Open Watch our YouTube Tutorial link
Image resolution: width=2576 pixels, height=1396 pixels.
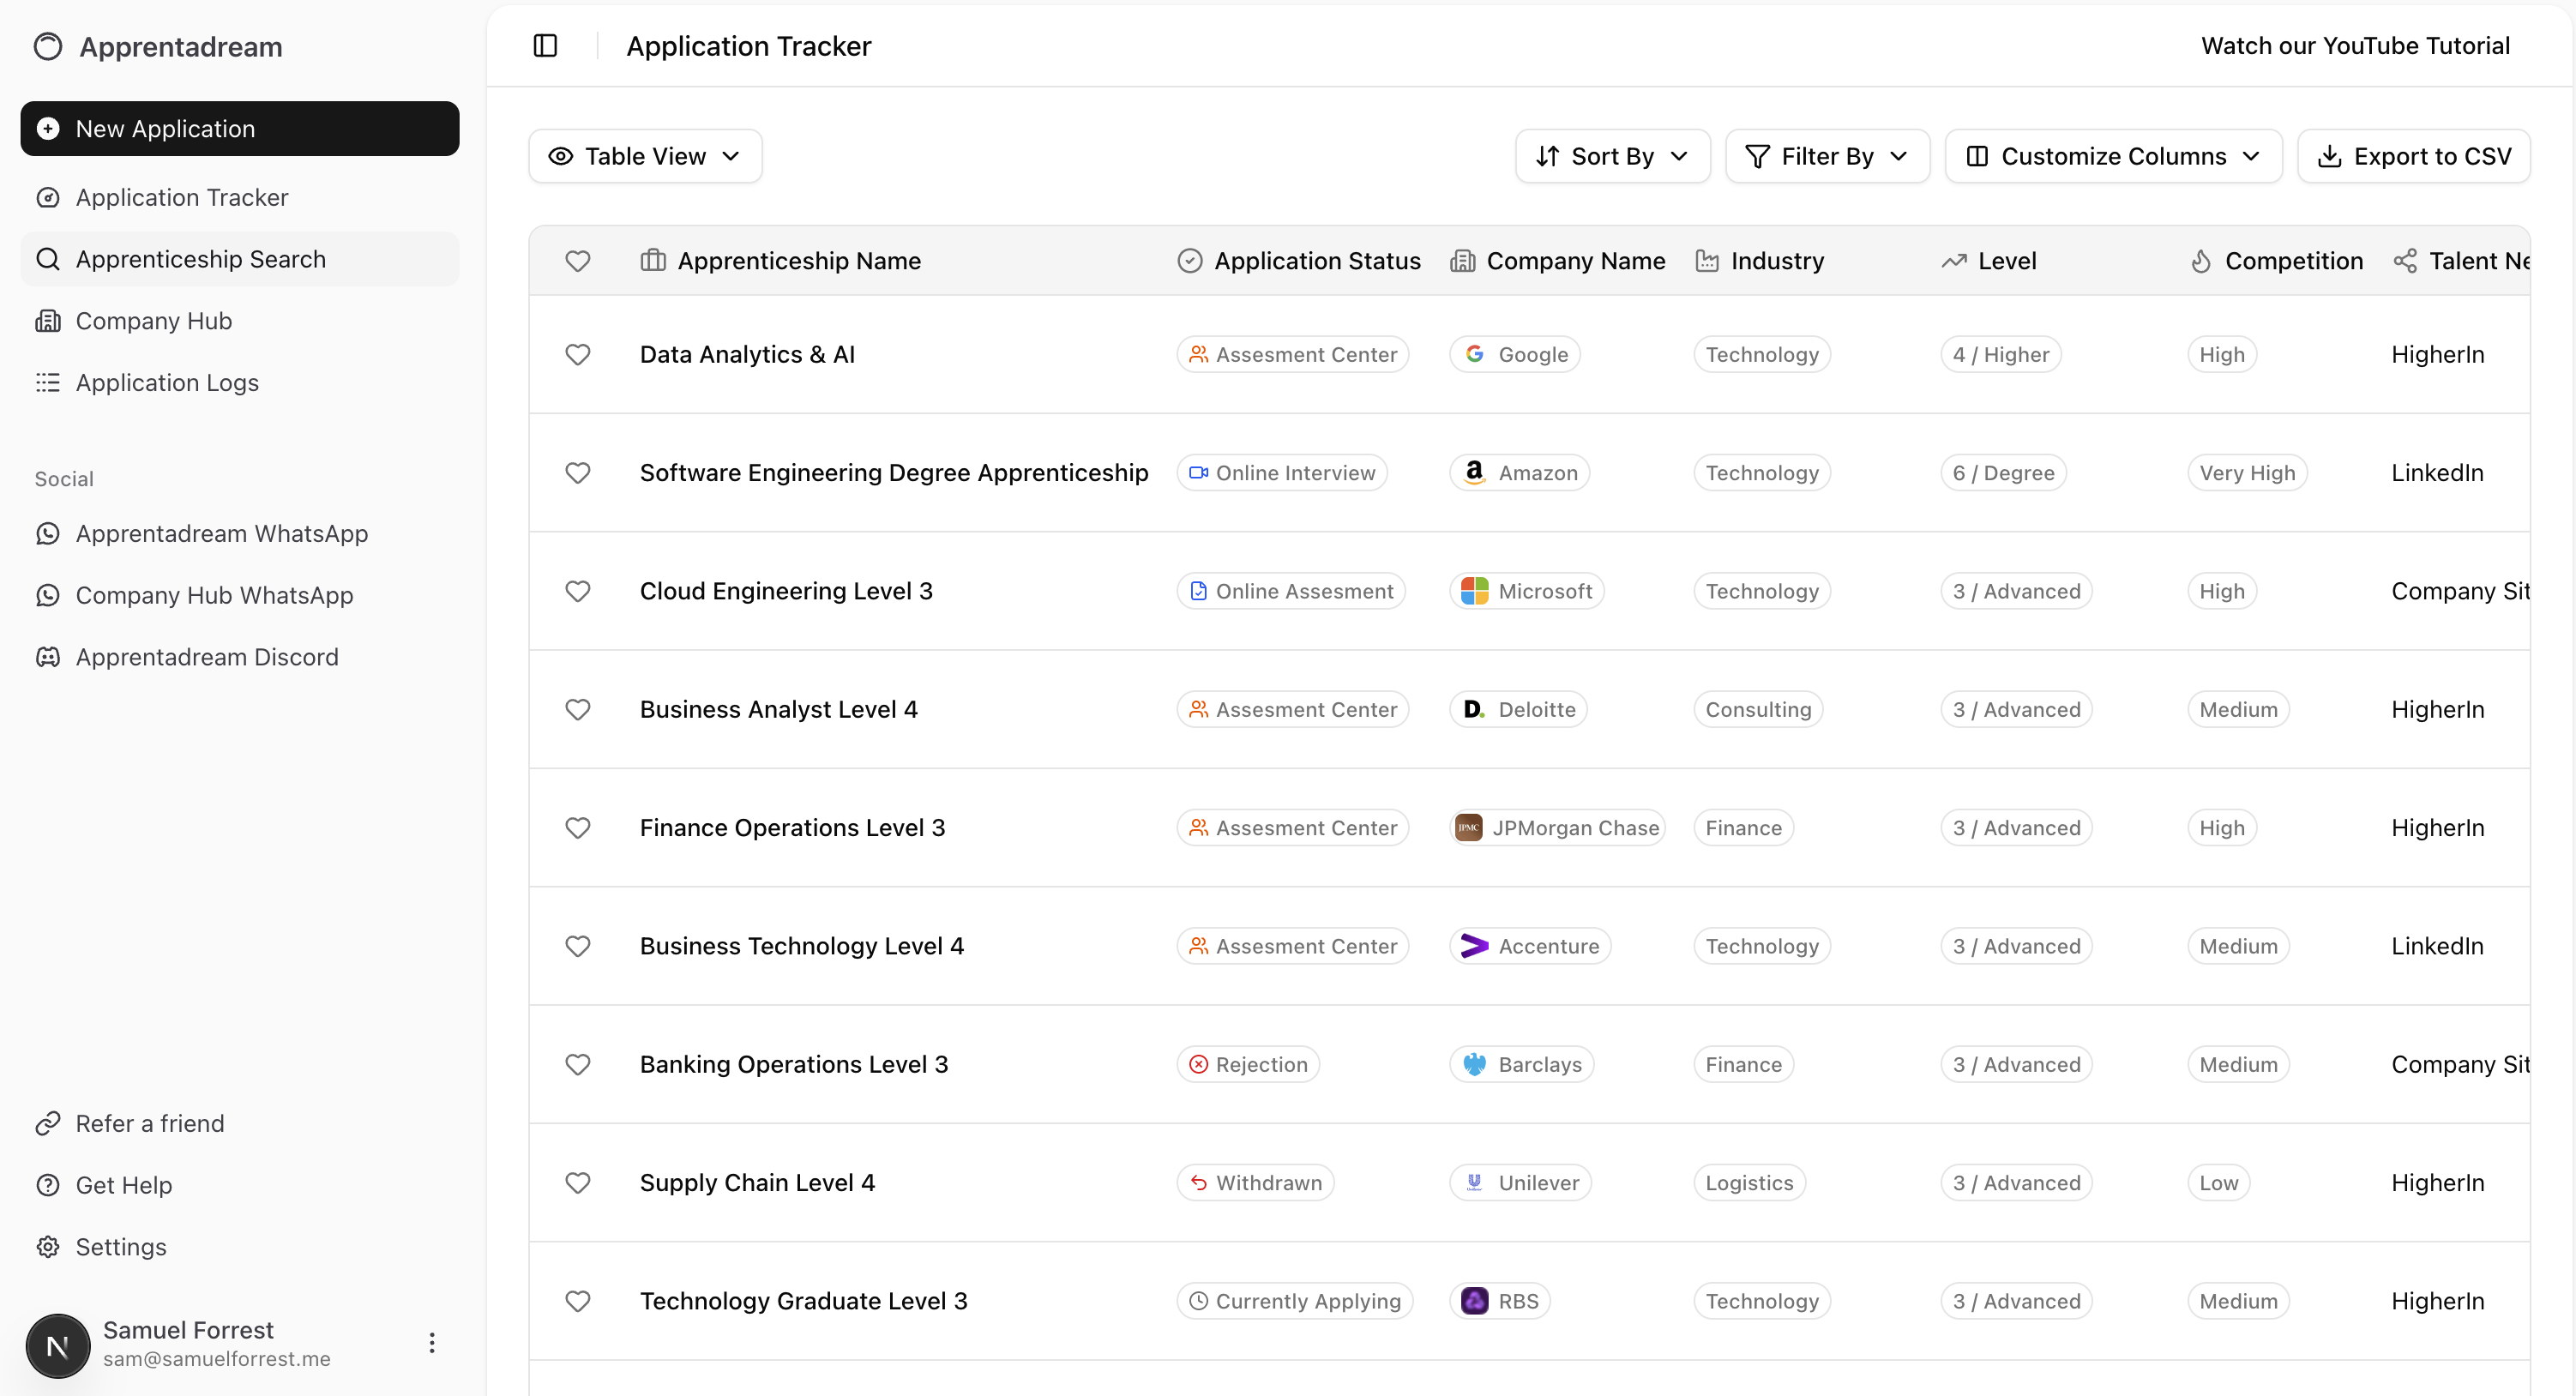tap(2355, 45)
